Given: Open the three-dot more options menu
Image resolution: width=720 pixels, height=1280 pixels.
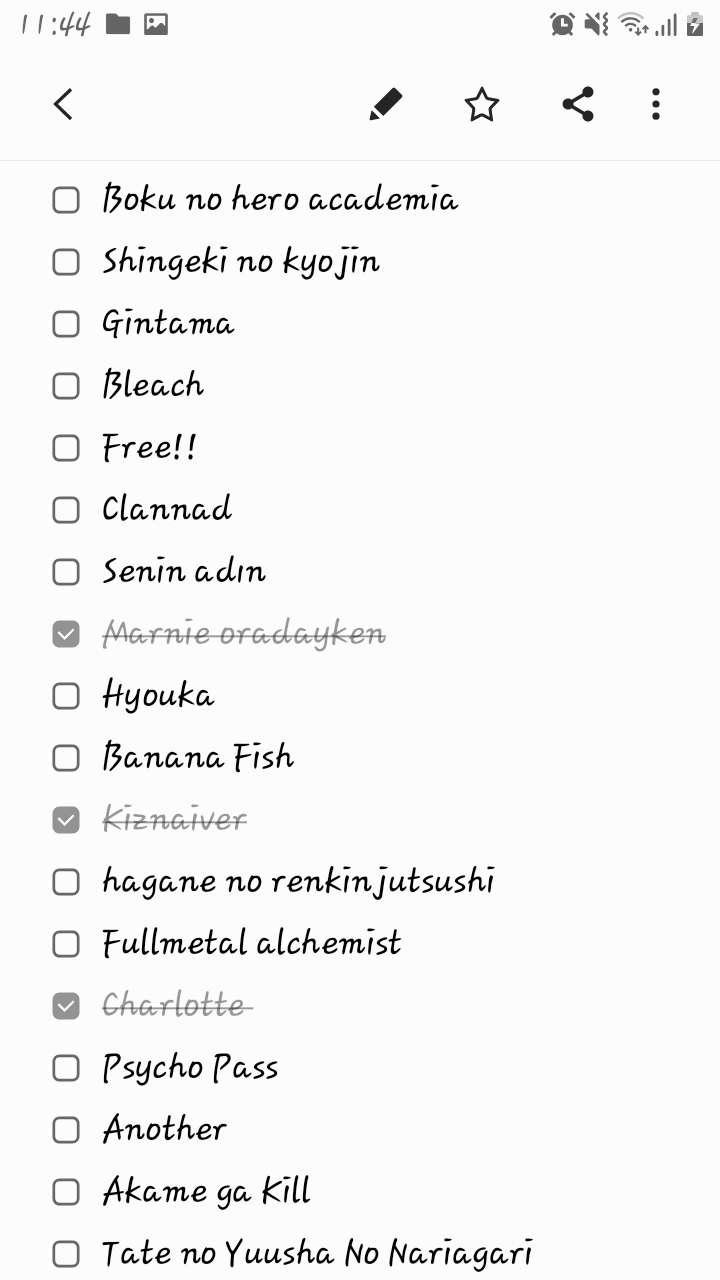Looking at the screenshot, I should (656, 104).
